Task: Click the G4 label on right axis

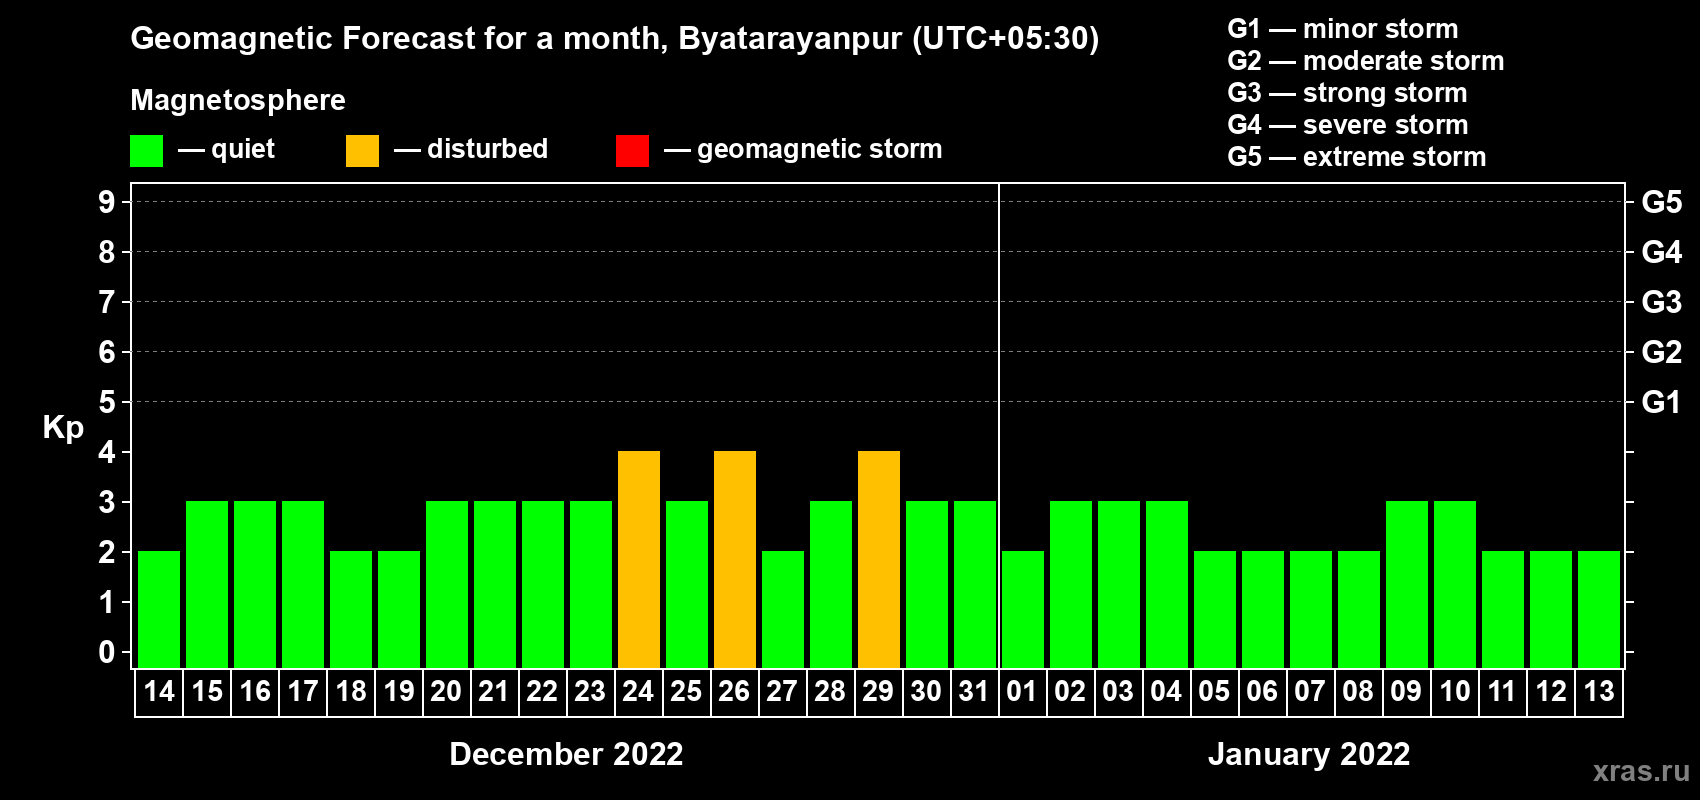Action: [1662, 252]
